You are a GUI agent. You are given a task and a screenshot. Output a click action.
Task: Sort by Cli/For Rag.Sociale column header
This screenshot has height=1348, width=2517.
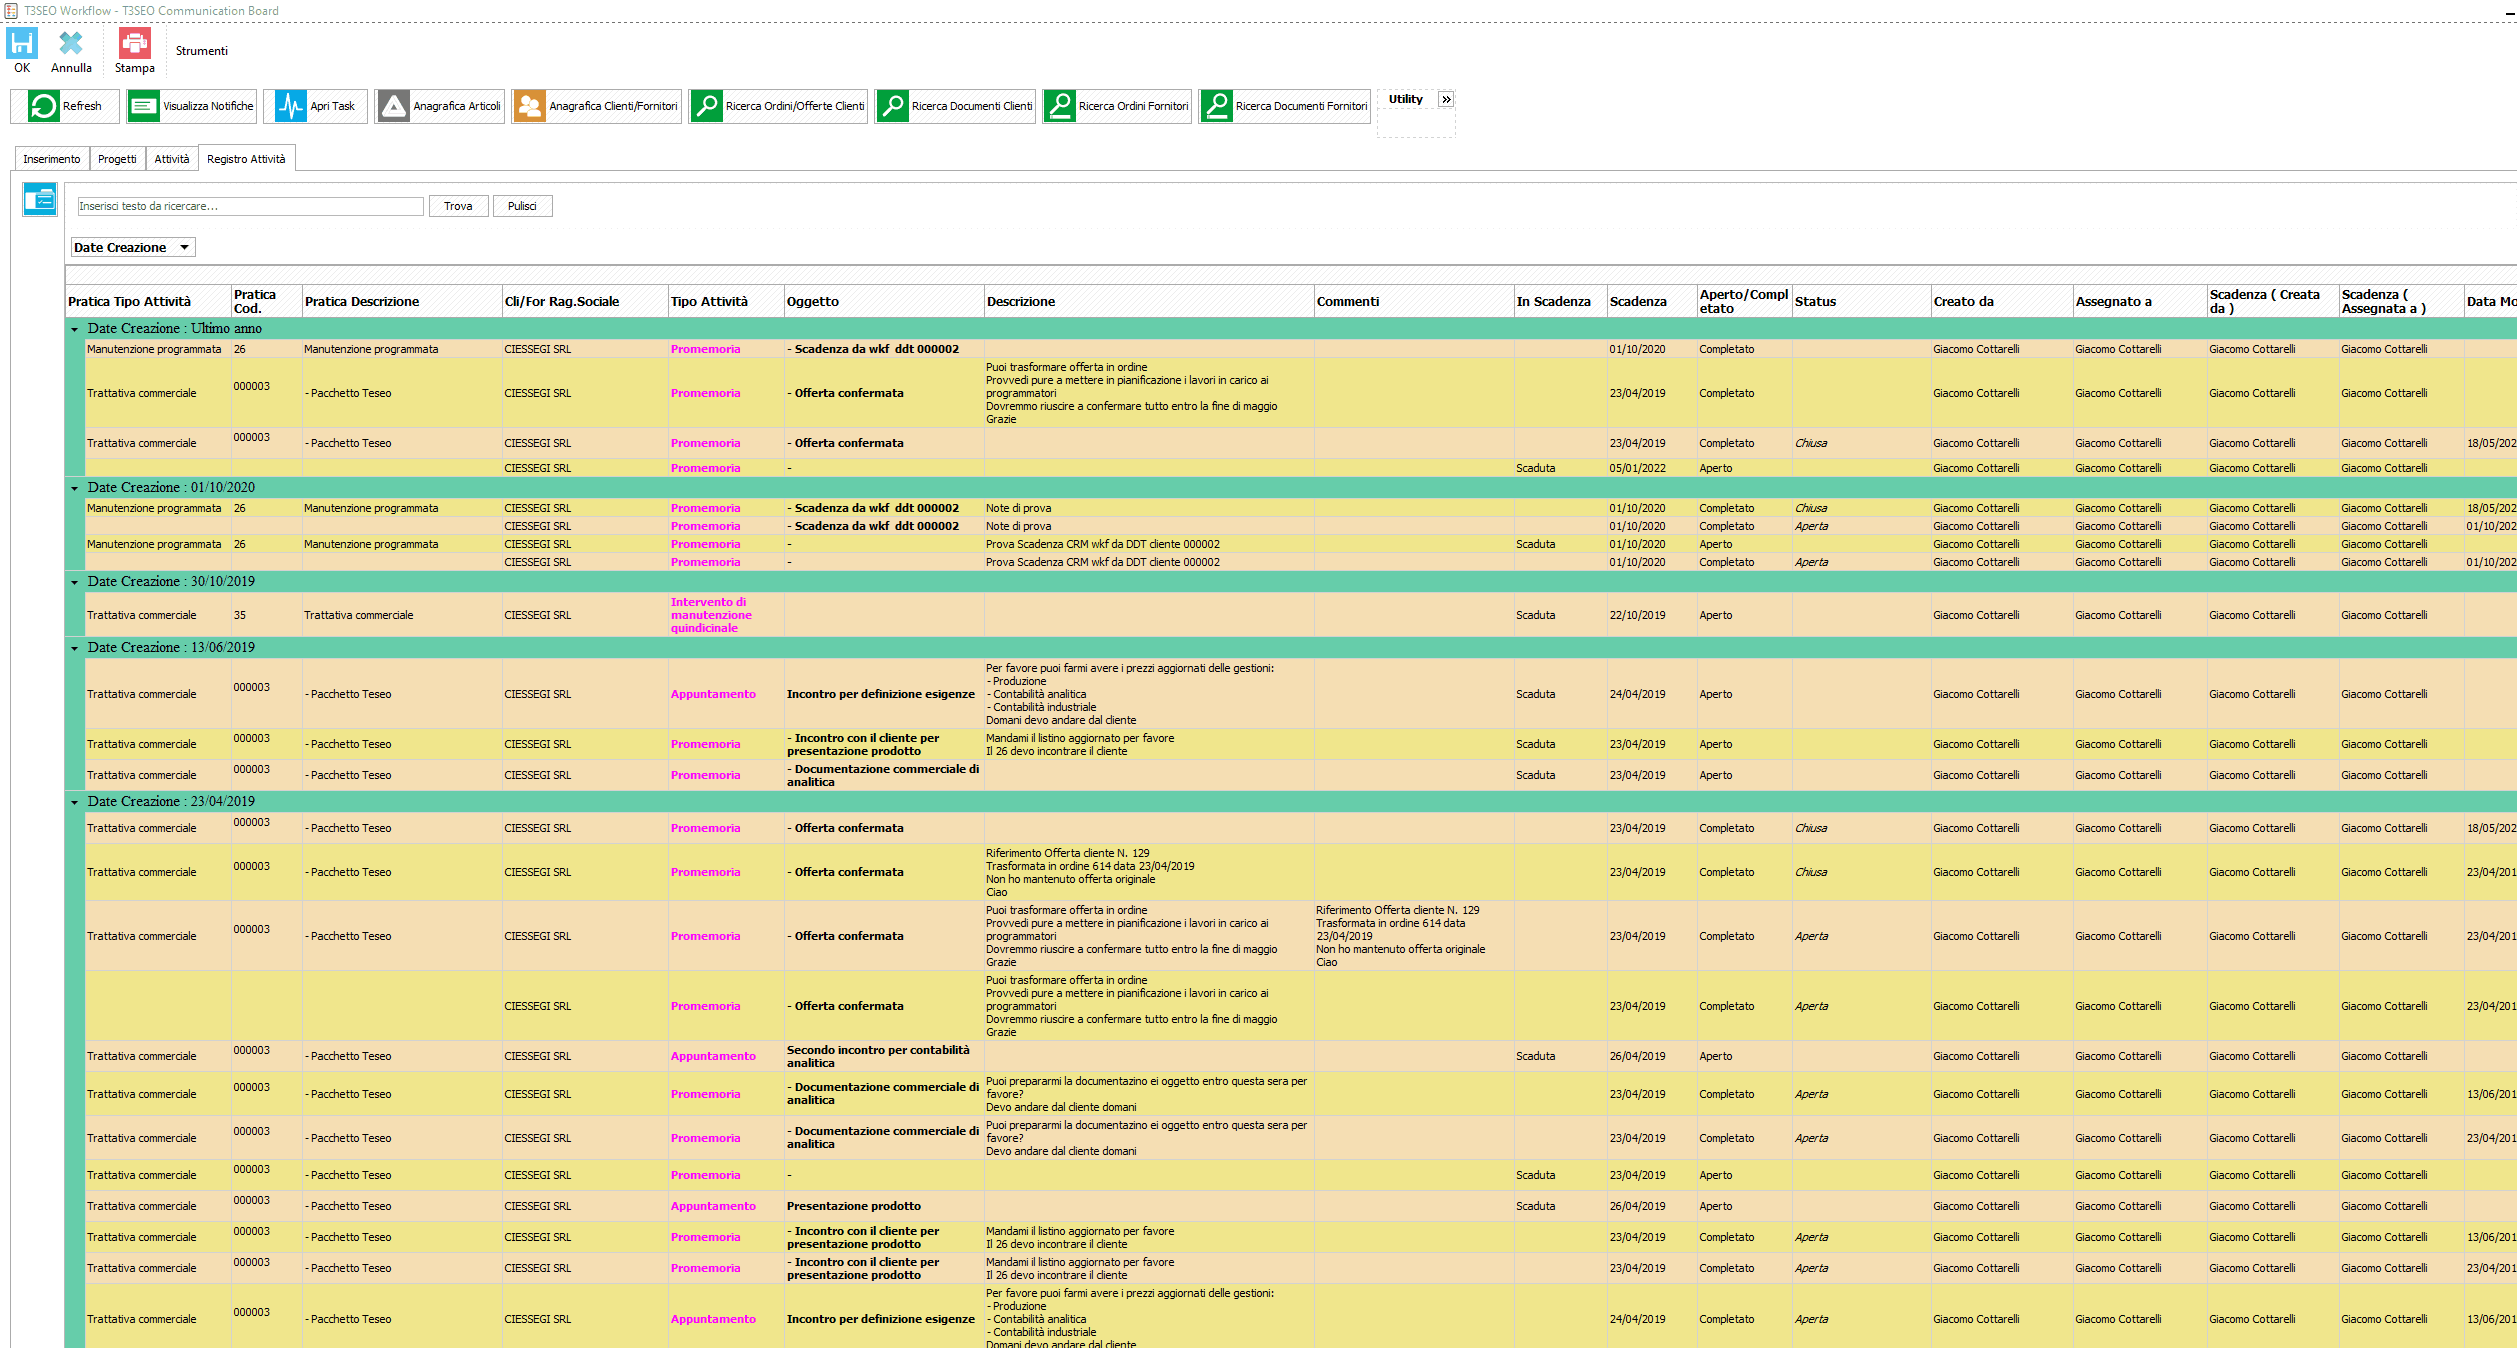[x=585, y=301]
